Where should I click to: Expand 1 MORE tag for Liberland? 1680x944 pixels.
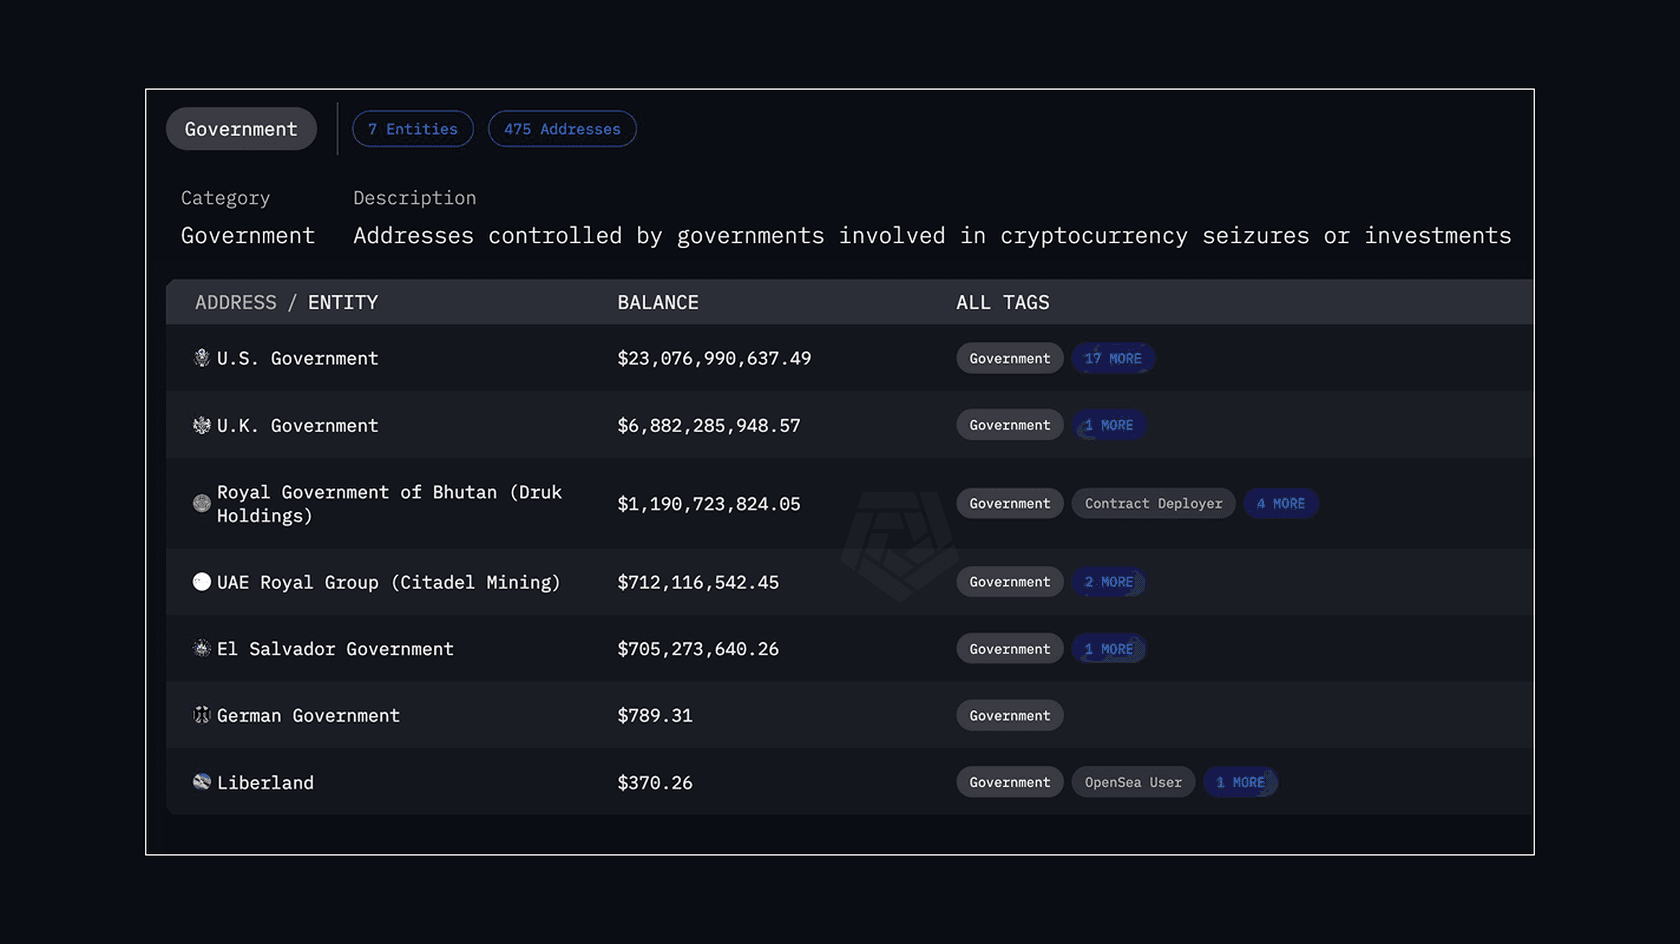1240,782
